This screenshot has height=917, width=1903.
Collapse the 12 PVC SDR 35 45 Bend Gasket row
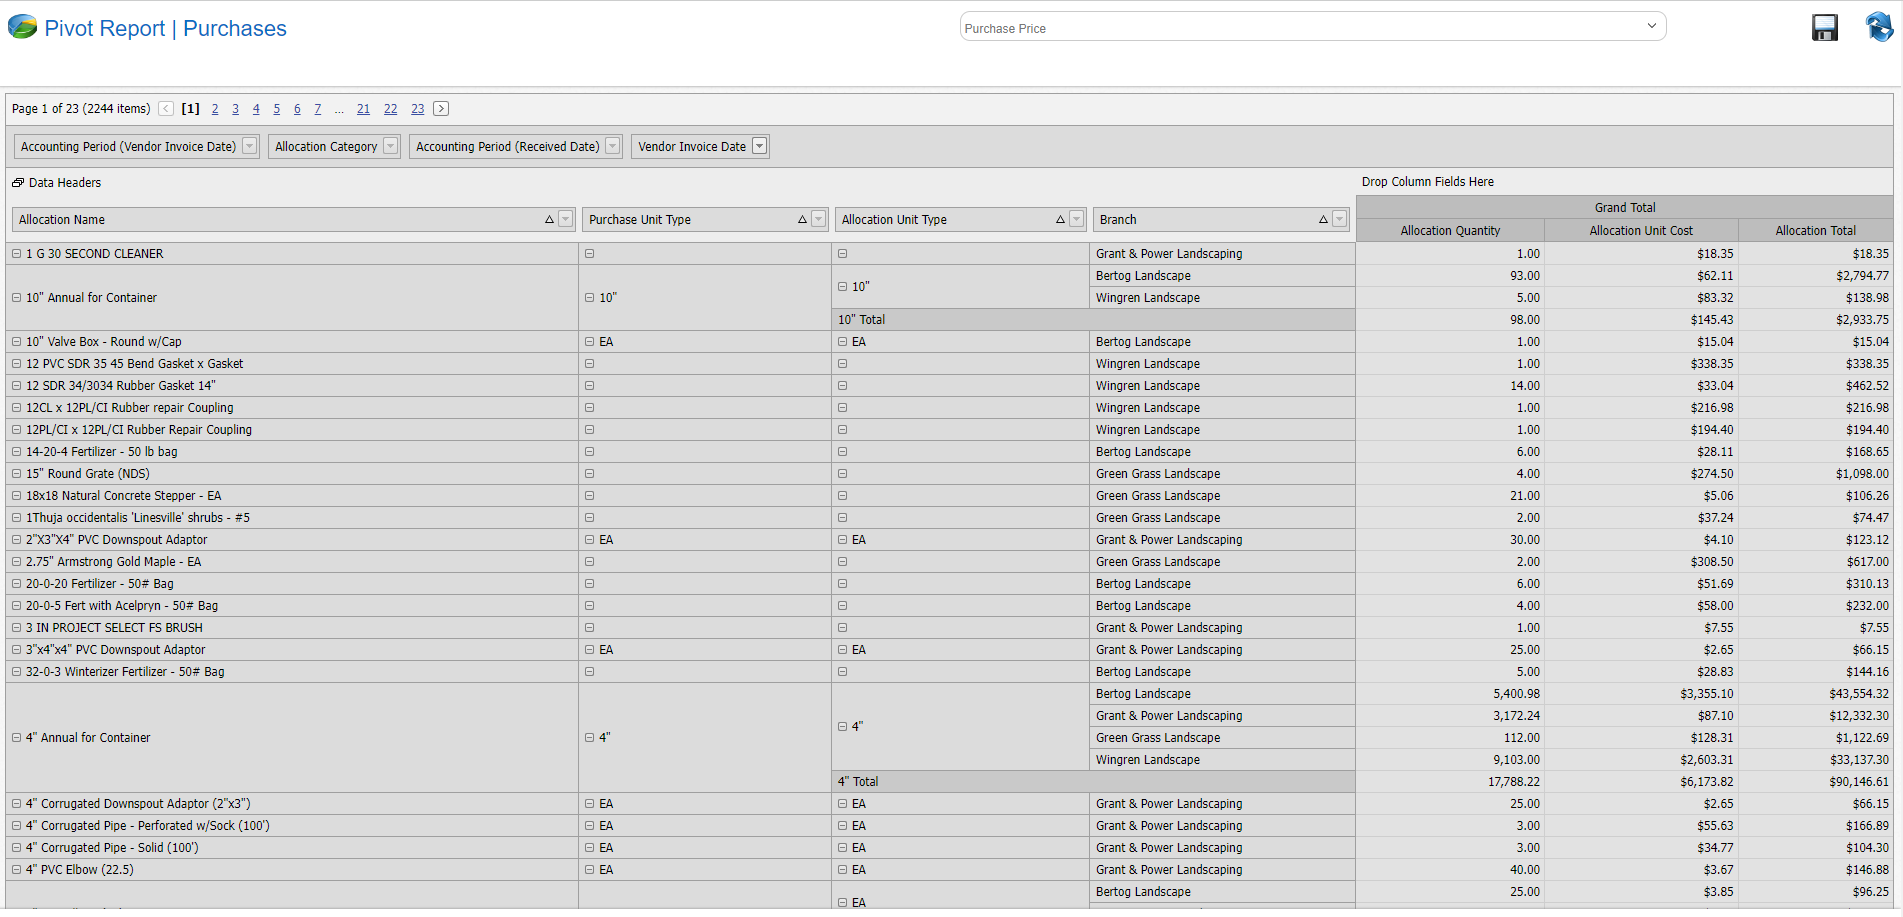coord(16,364)
